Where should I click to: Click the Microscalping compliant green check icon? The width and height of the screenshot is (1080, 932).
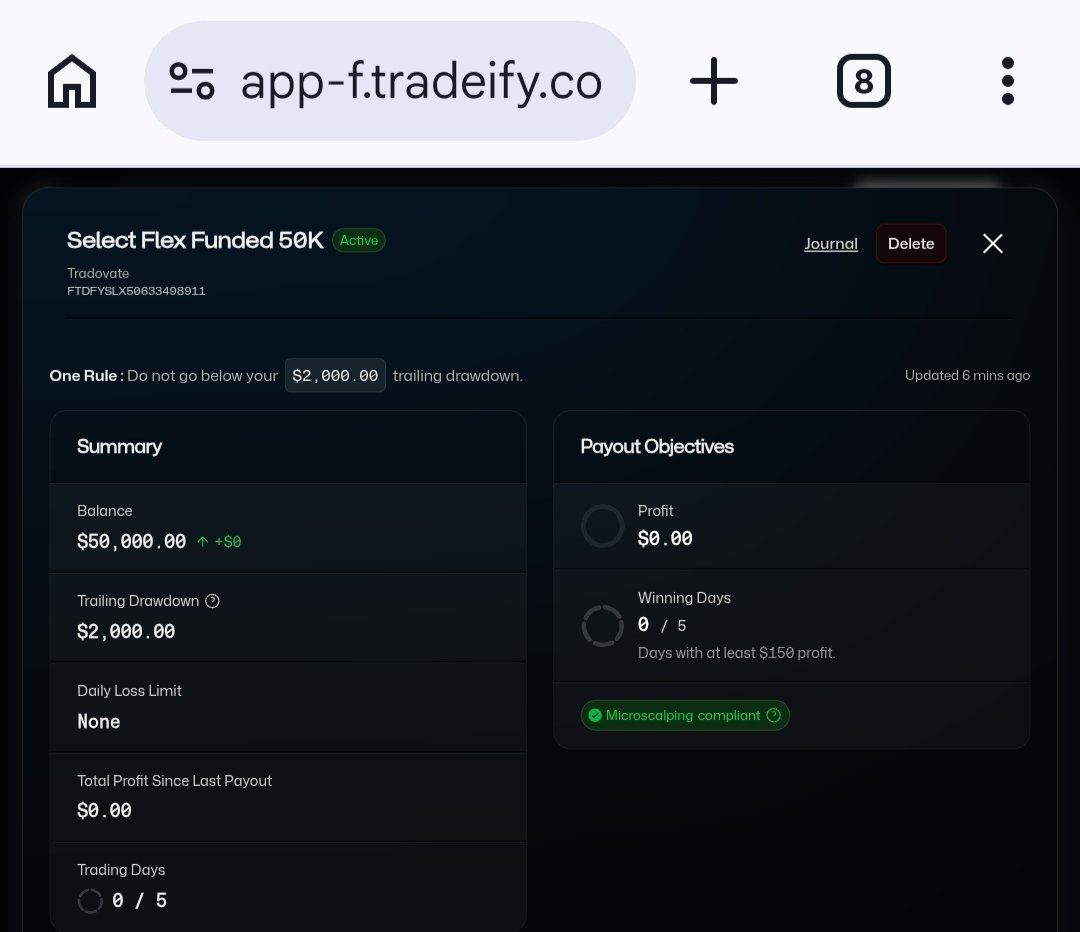[595, 716]
